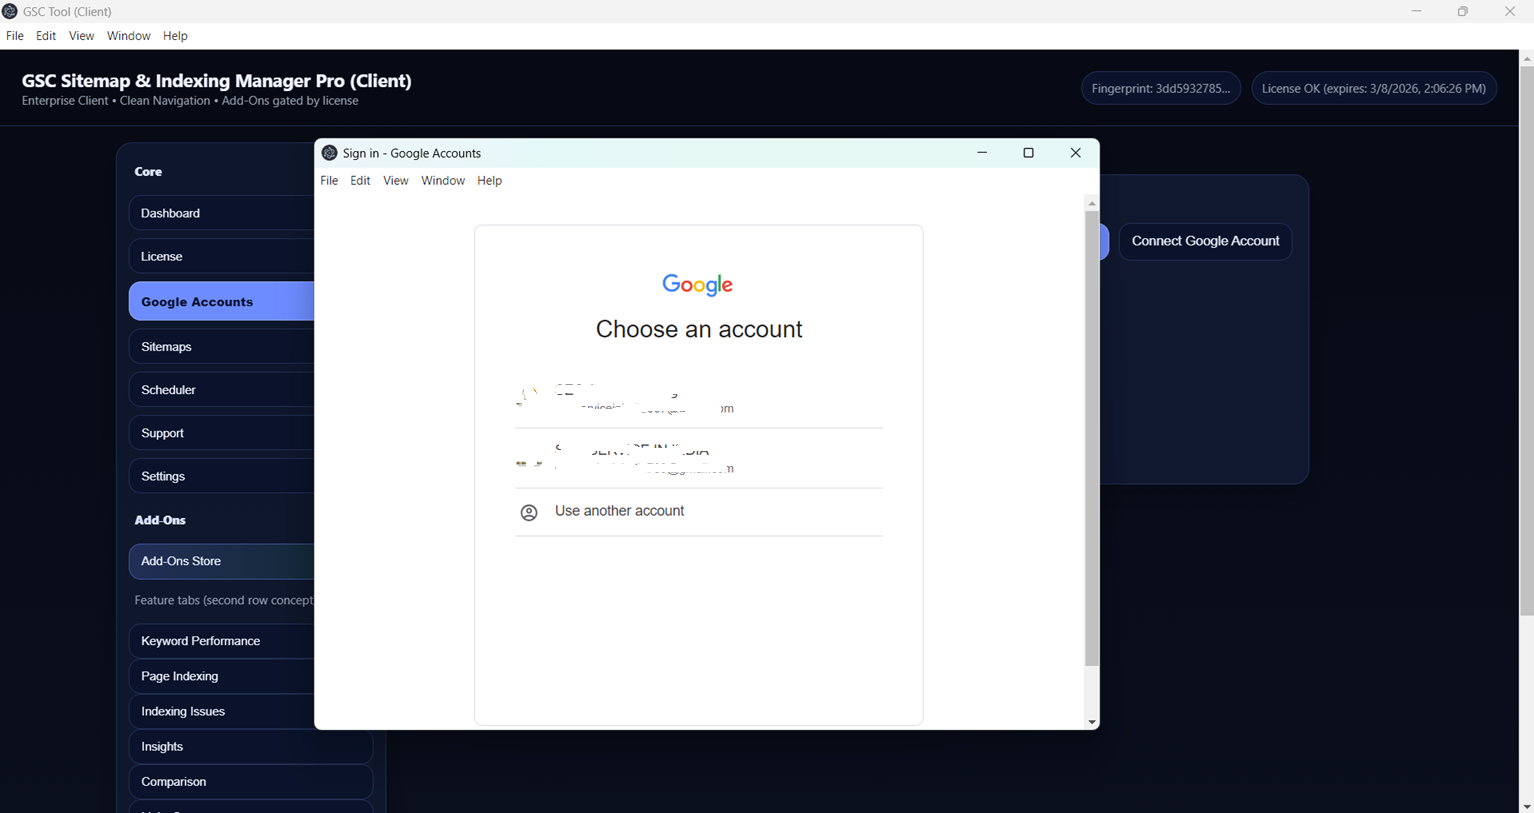
Task: Click the License OK status badge
Action: click(1373, 88)
